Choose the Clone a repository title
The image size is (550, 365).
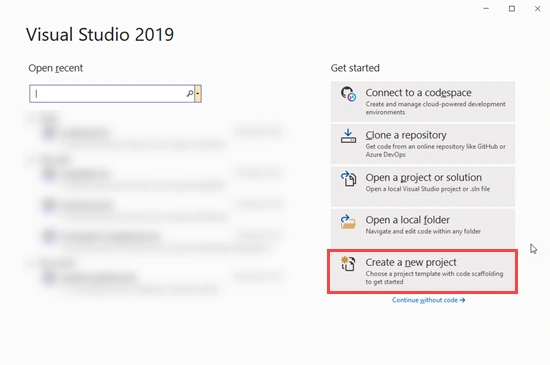(406, 135)
